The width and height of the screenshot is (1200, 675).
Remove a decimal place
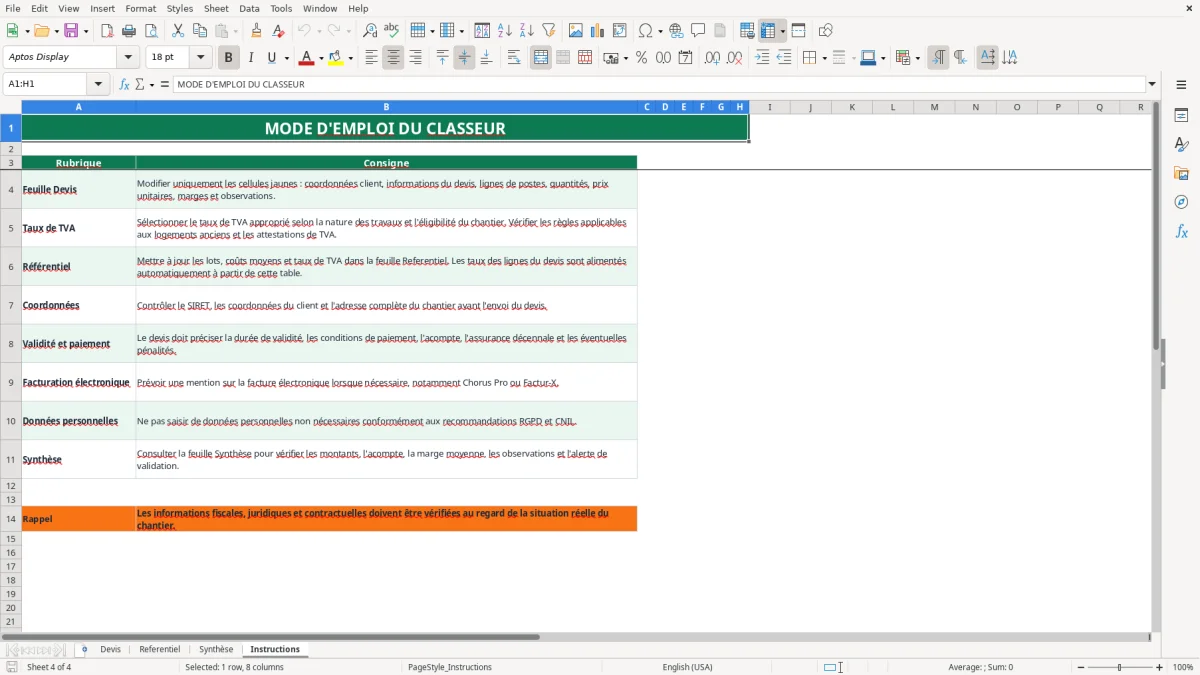coord(735,58)
